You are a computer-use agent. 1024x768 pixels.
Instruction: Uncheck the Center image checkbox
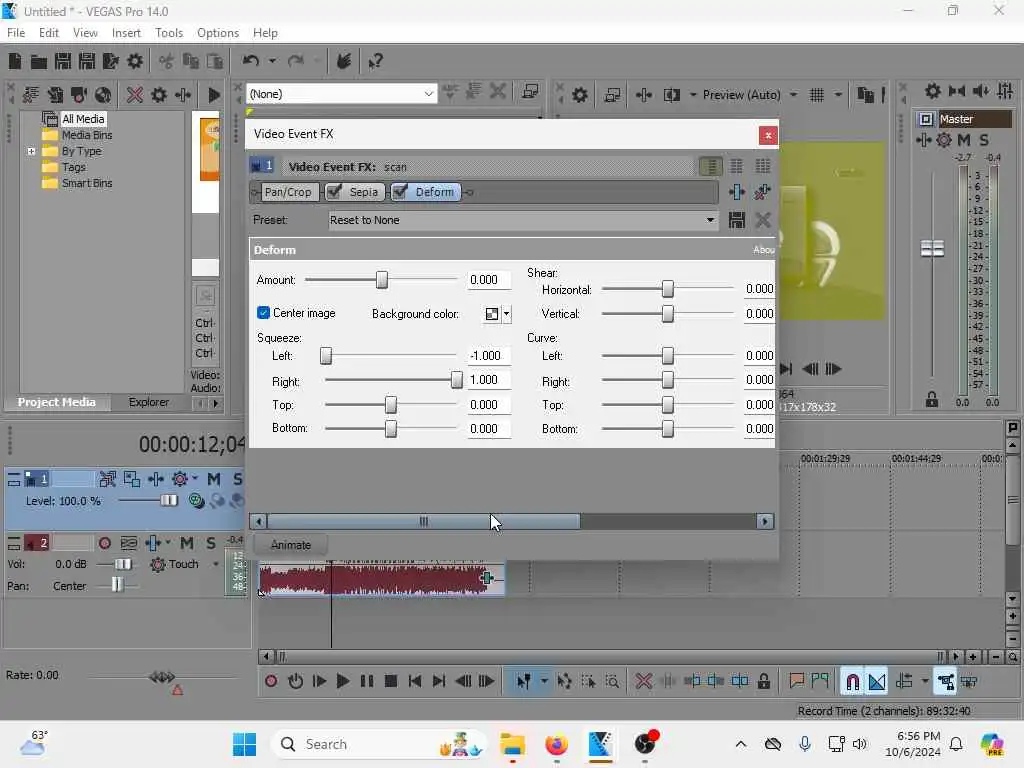[263, 313]
